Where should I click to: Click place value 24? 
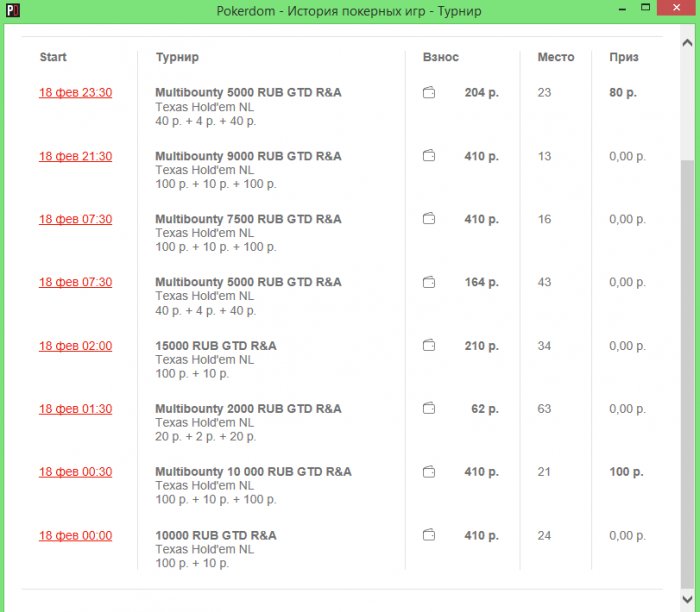(x=544, y=536)
